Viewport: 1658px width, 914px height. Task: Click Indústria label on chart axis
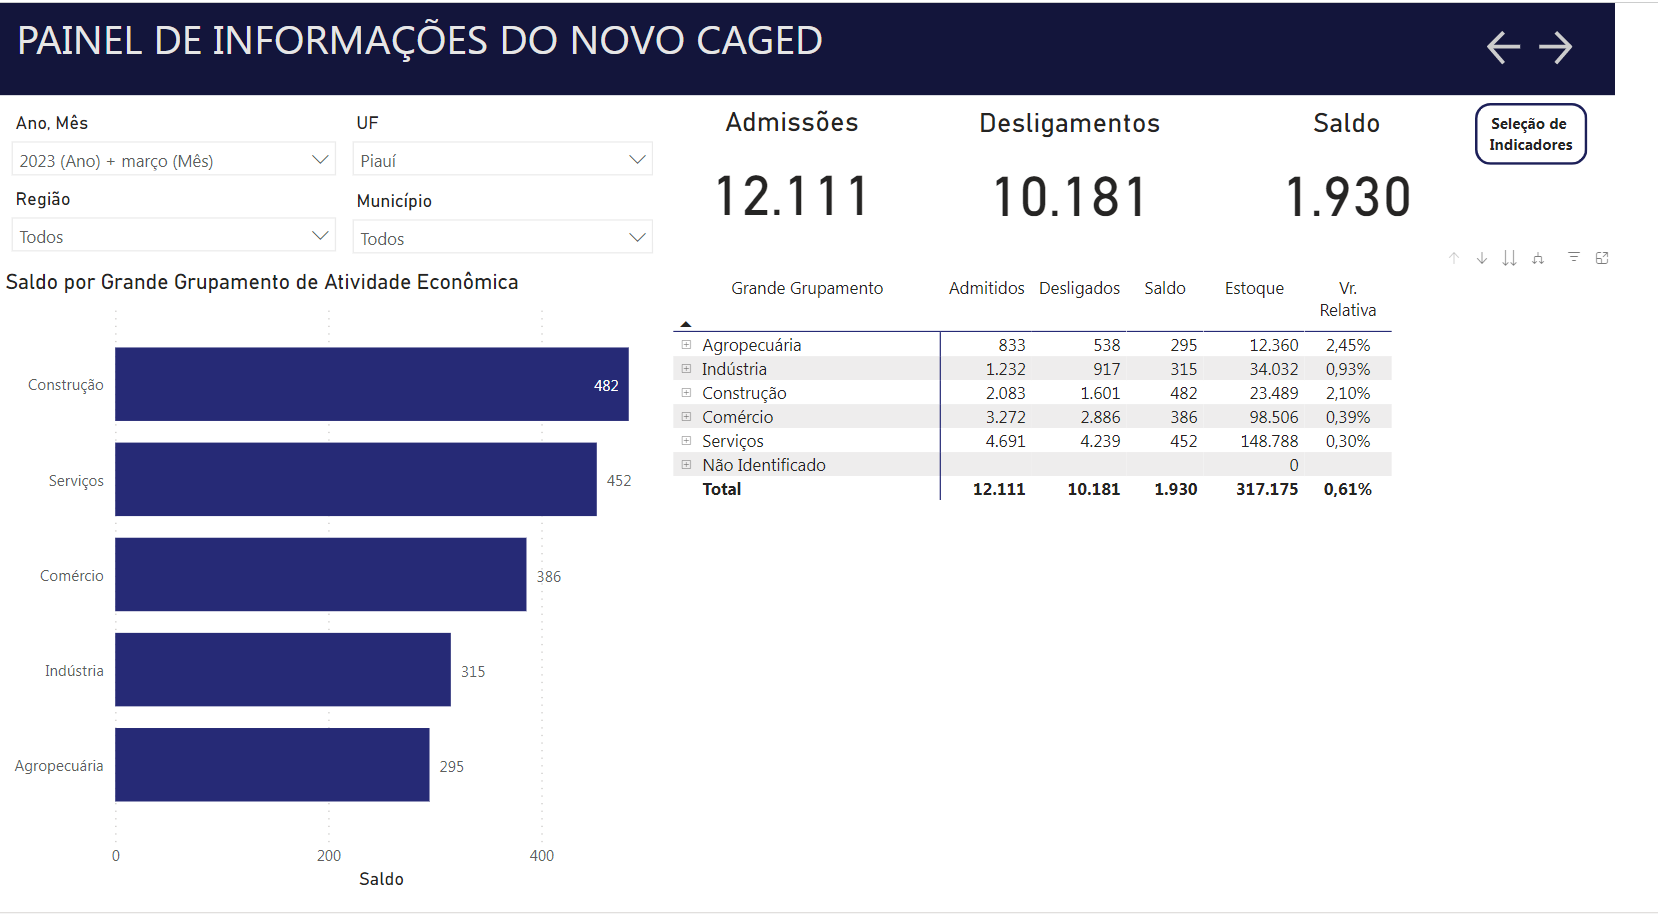tap(74, 671)
